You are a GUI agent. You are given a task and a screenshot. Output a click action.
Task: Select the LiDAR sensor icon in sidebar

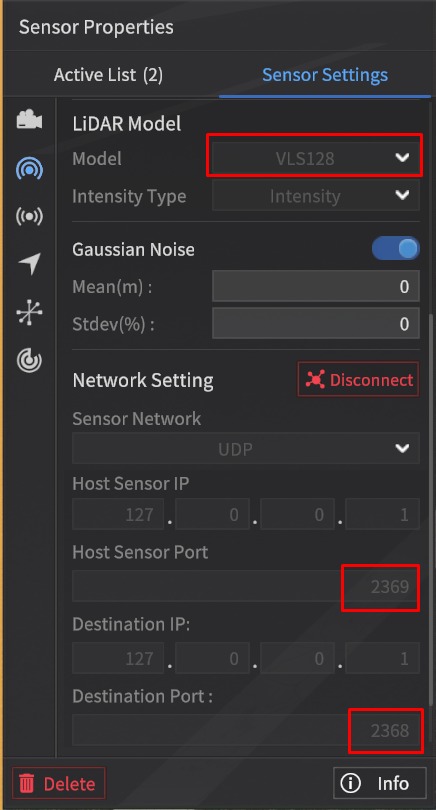click(29, 168)
